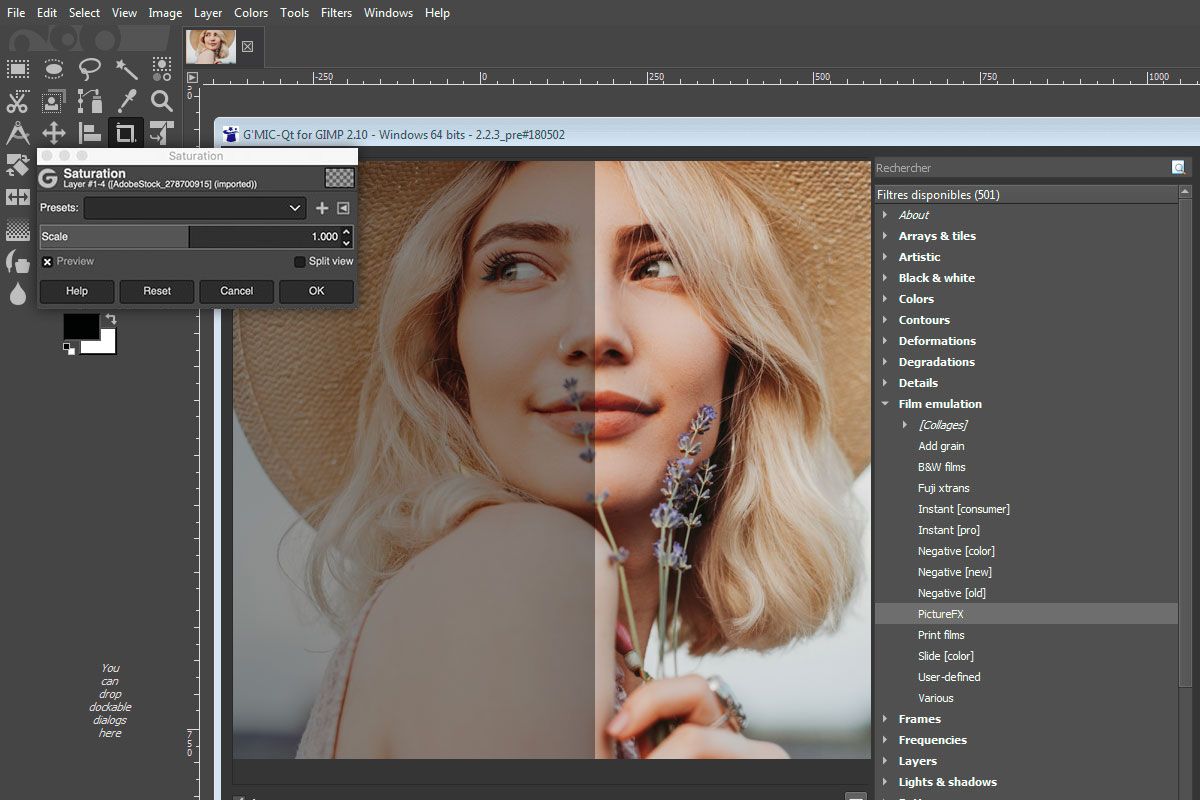Activate the Fuzzy Select magic wand tool

tap(125, 68)
